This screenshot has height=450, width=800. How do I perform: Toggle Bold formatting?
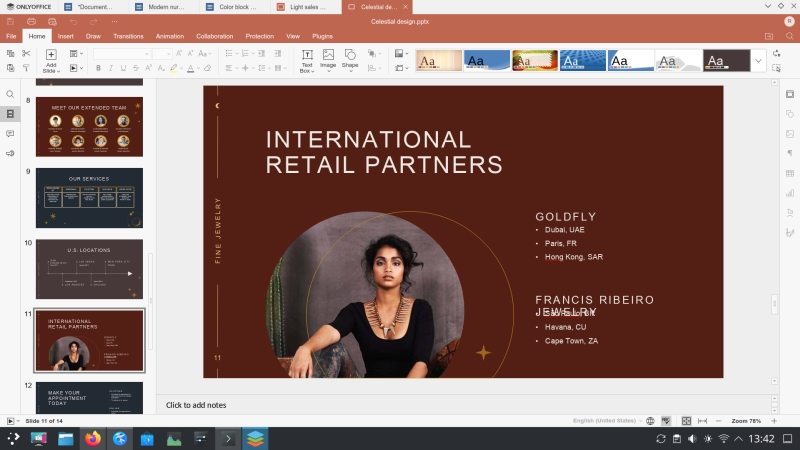pyautogui.click(x=98, y=68)
